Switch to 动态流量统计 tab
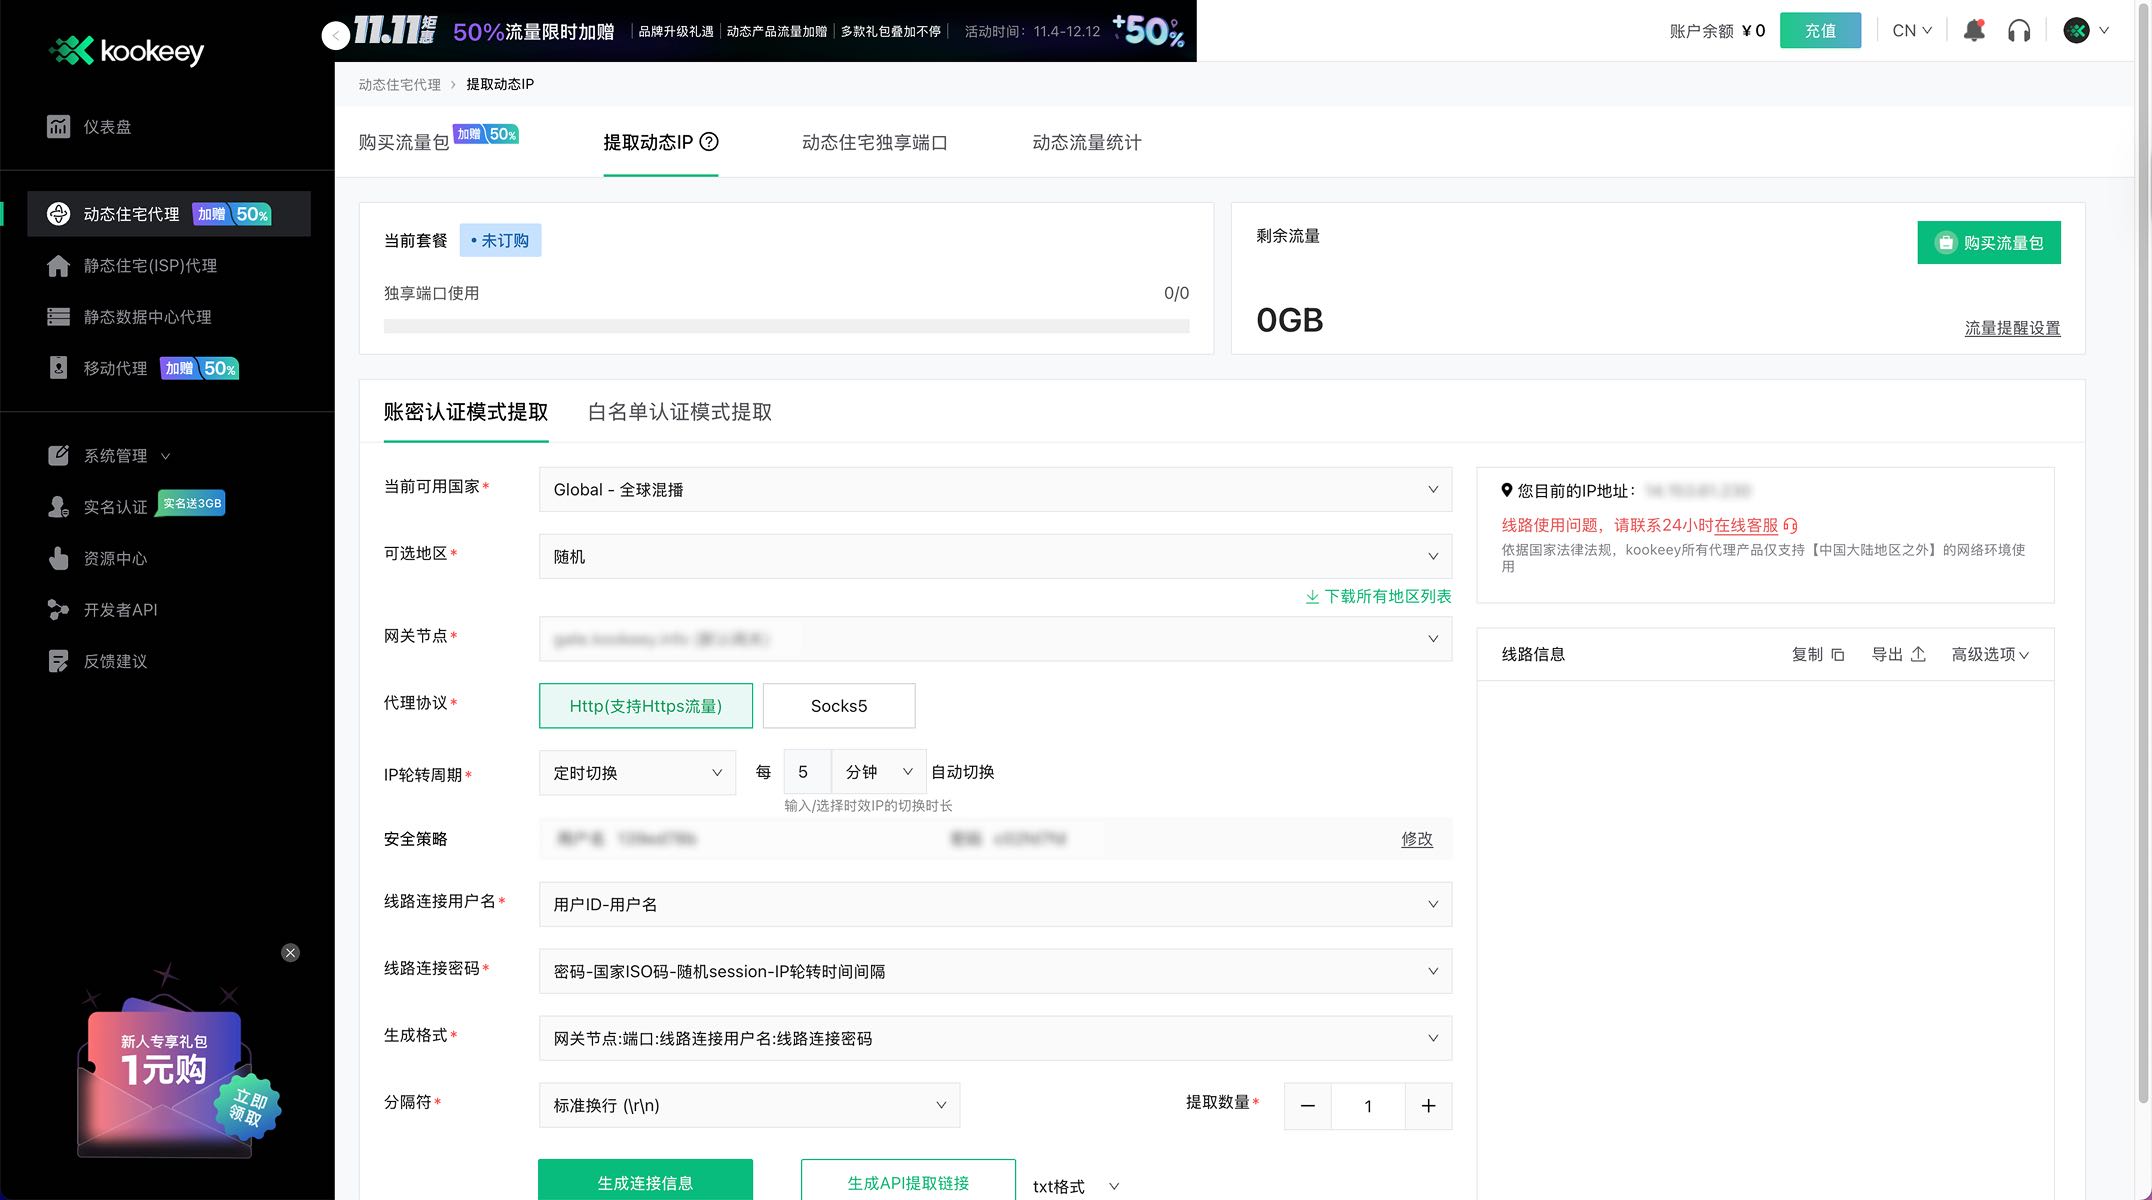Viewport: 2152px width, 1200px height. click(x=1086, y=143)
